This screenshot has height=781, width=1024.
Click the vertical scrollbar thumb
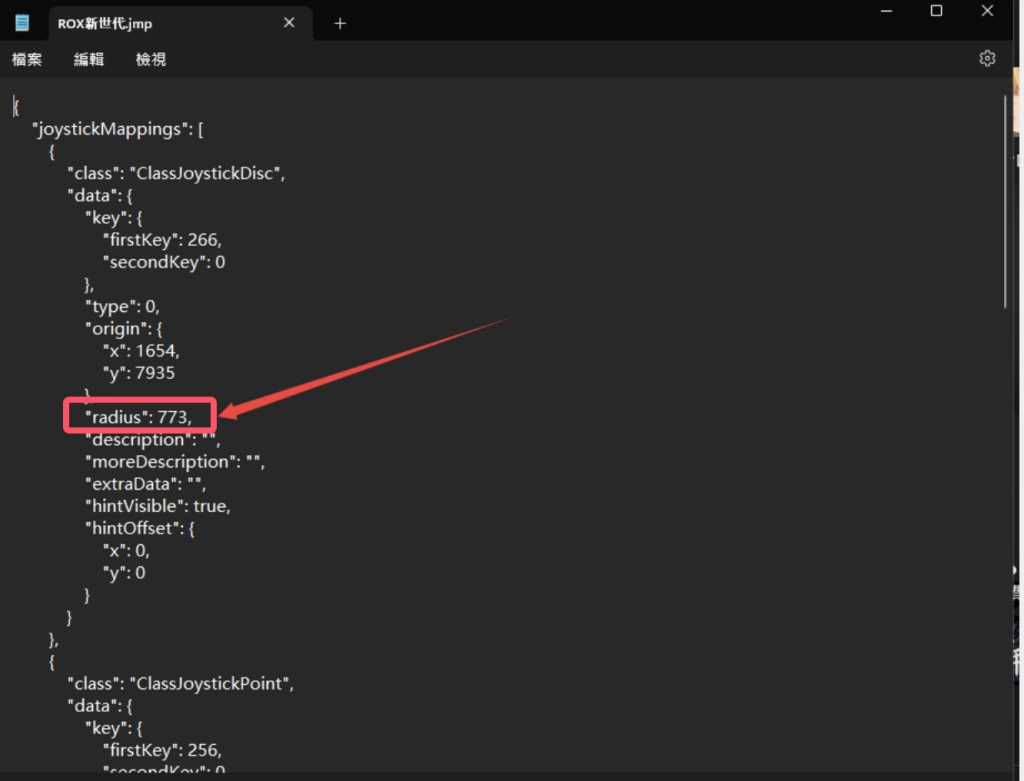1006,200
